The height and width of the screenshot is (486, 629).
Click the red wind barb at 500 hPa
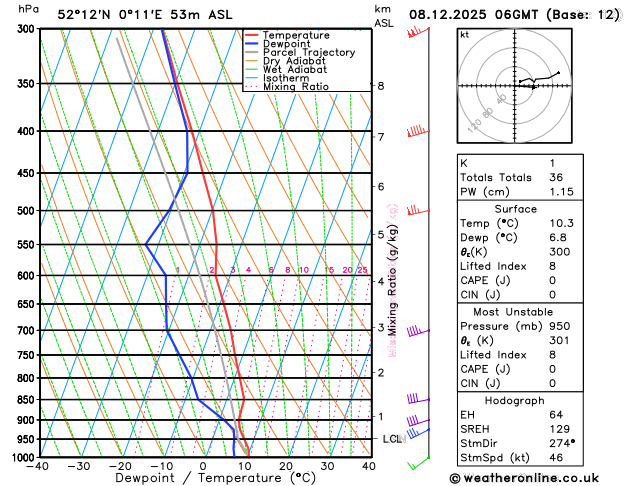418,210
